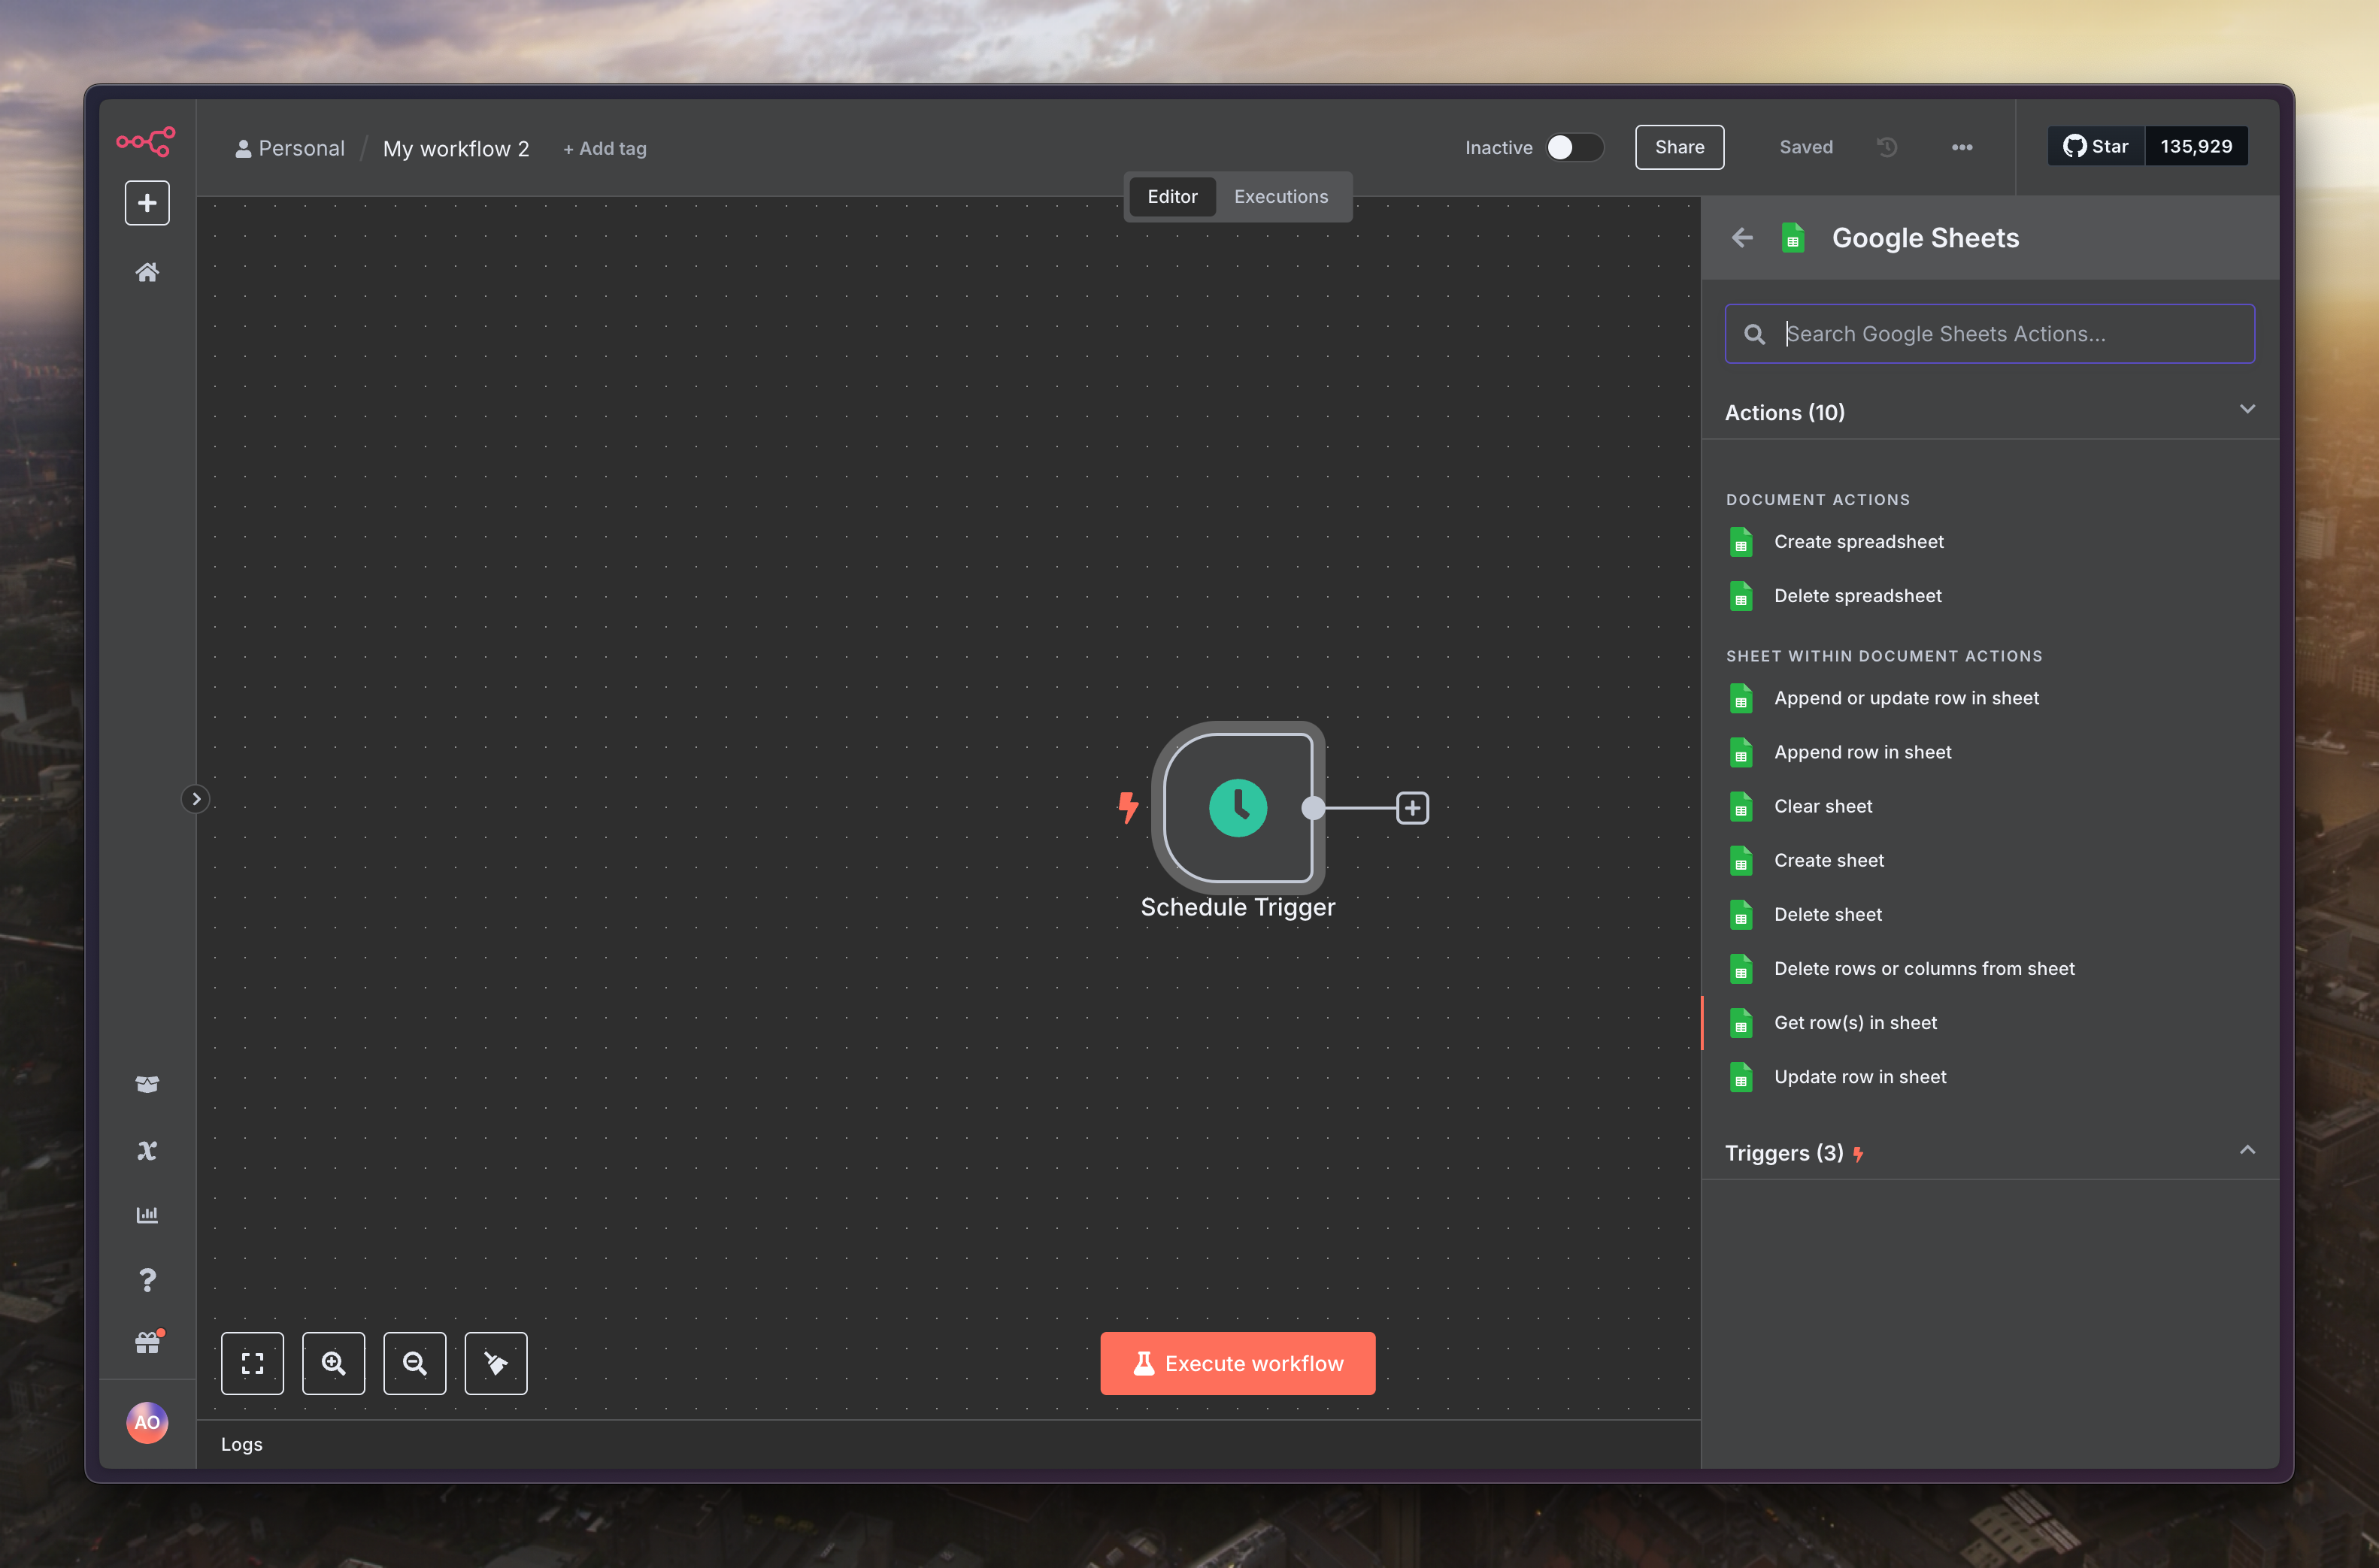Click the fit-to-view canvas button
The width and height of the screenshot is (2379, 1568).
252,1363
